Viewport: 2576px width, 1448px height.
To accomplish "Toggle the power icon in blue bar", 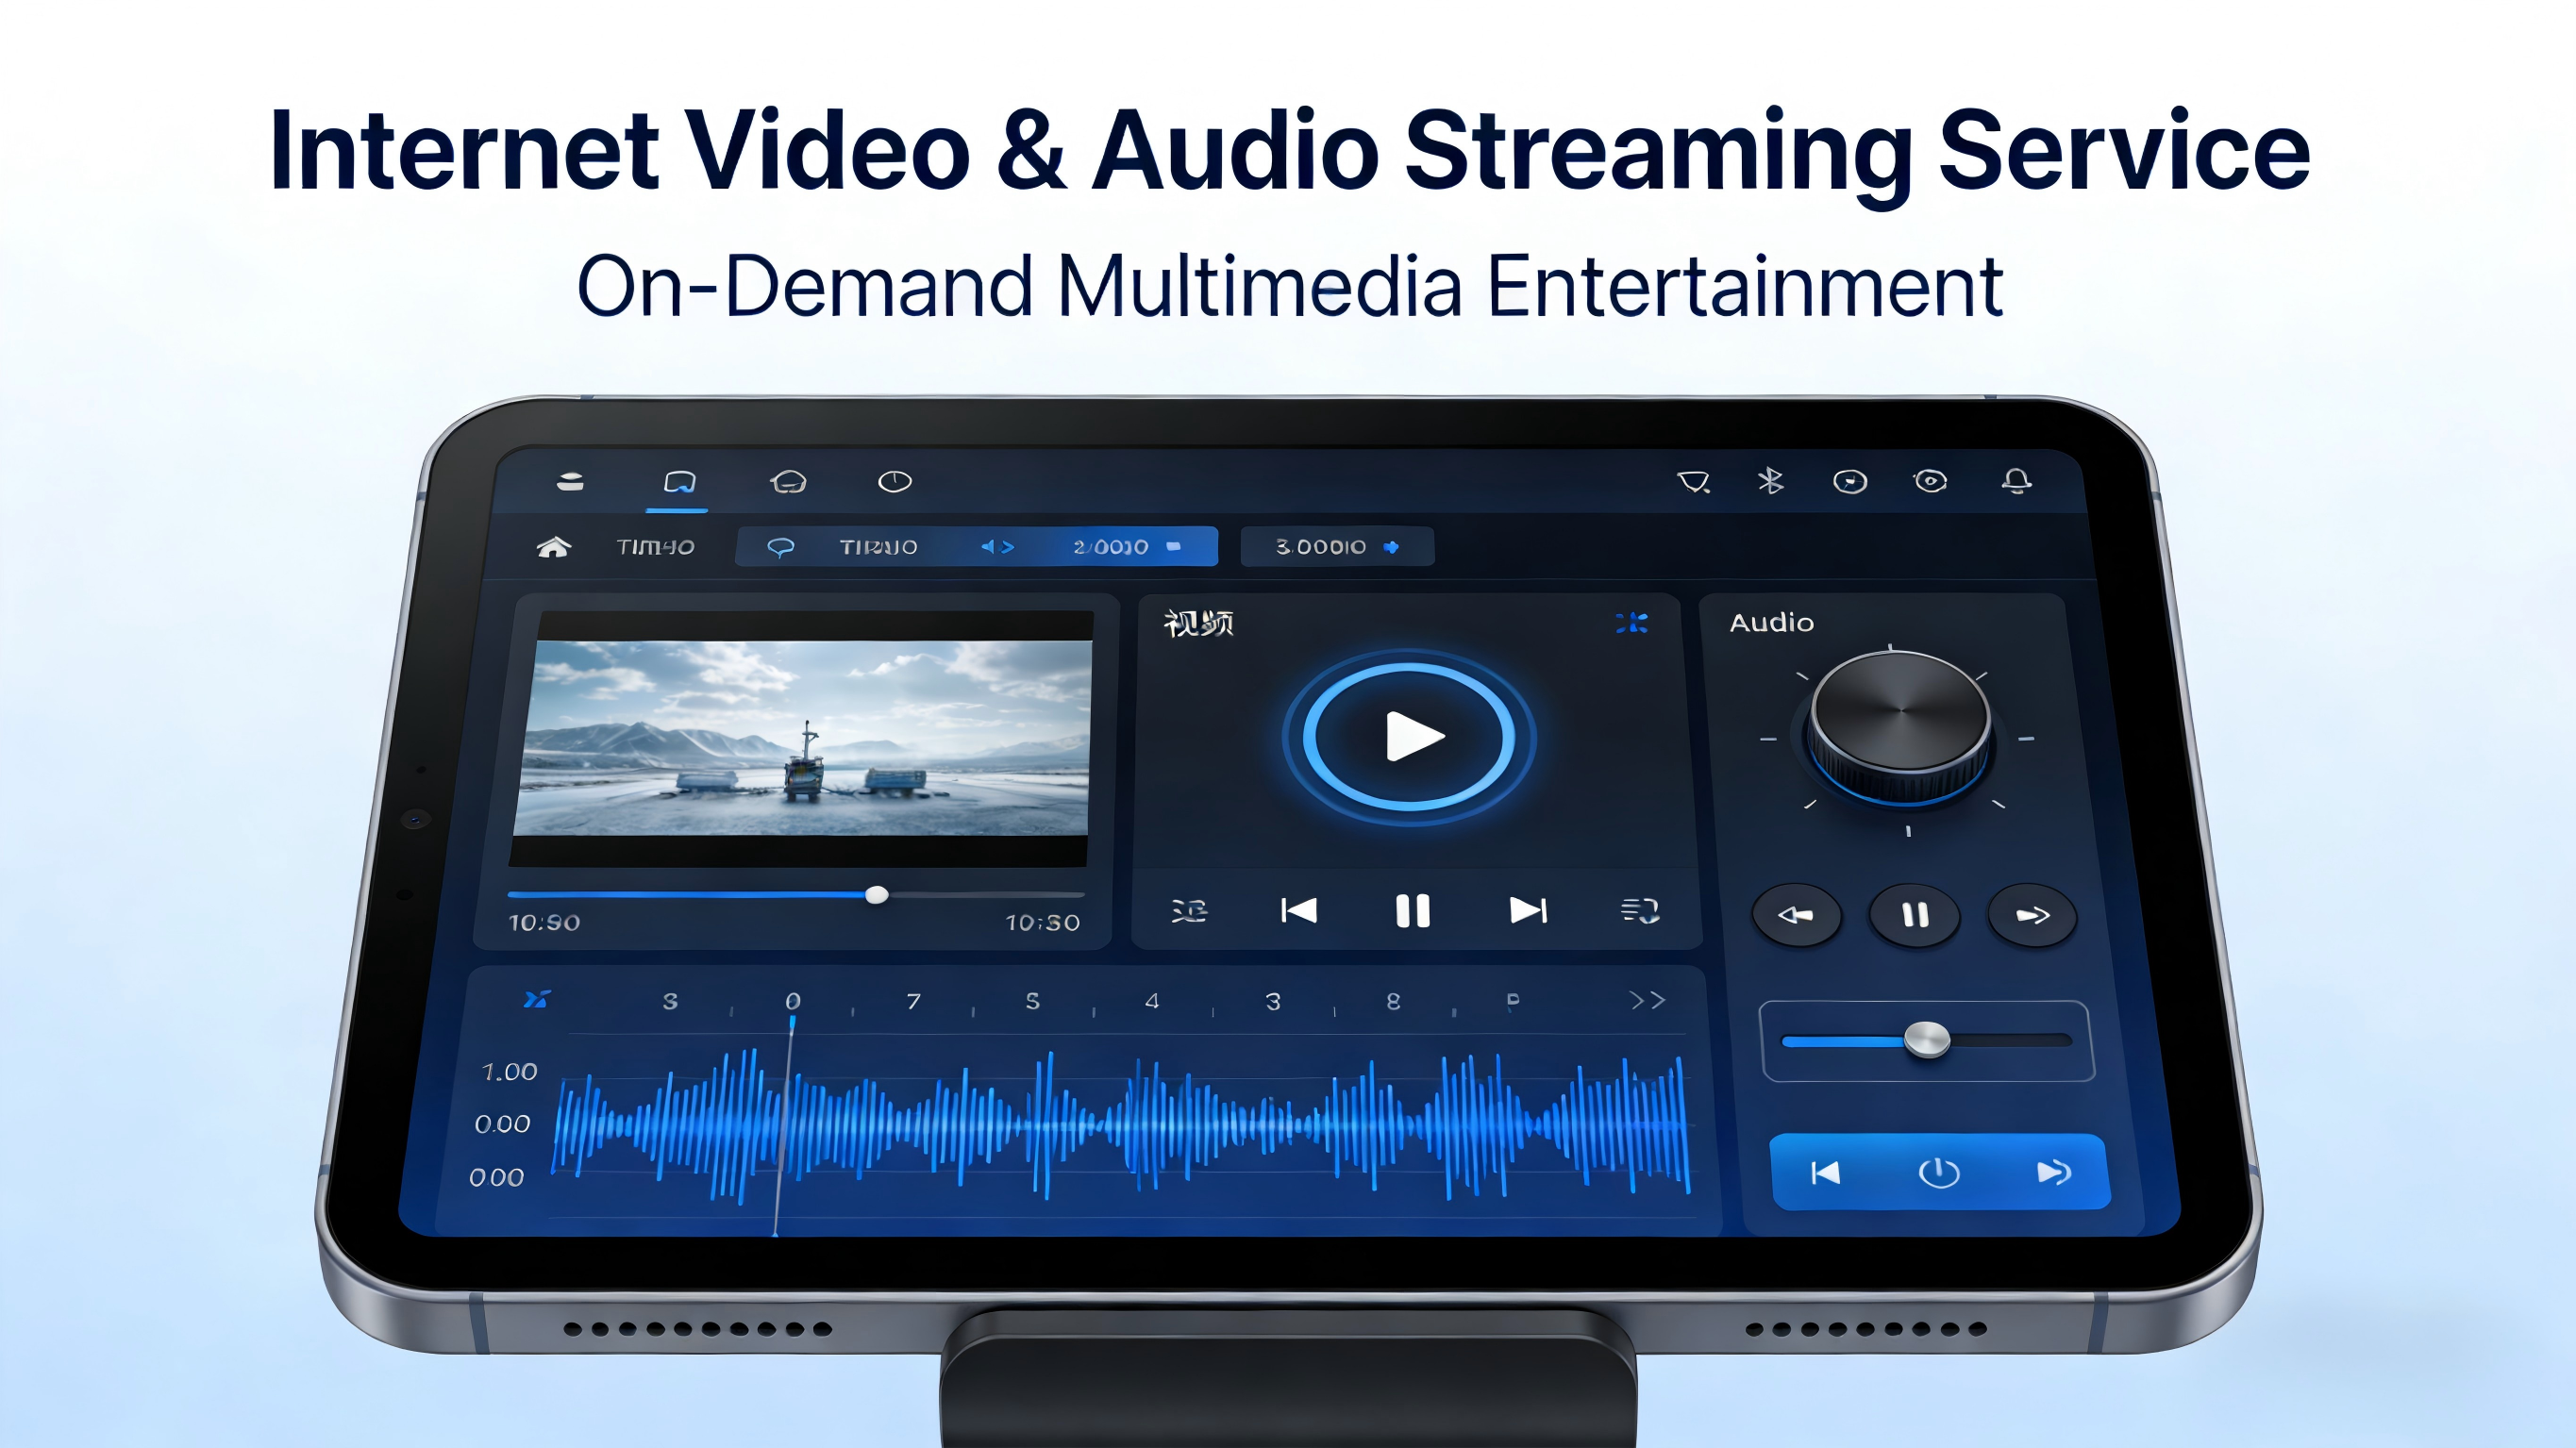I will pos(1938,1172).
